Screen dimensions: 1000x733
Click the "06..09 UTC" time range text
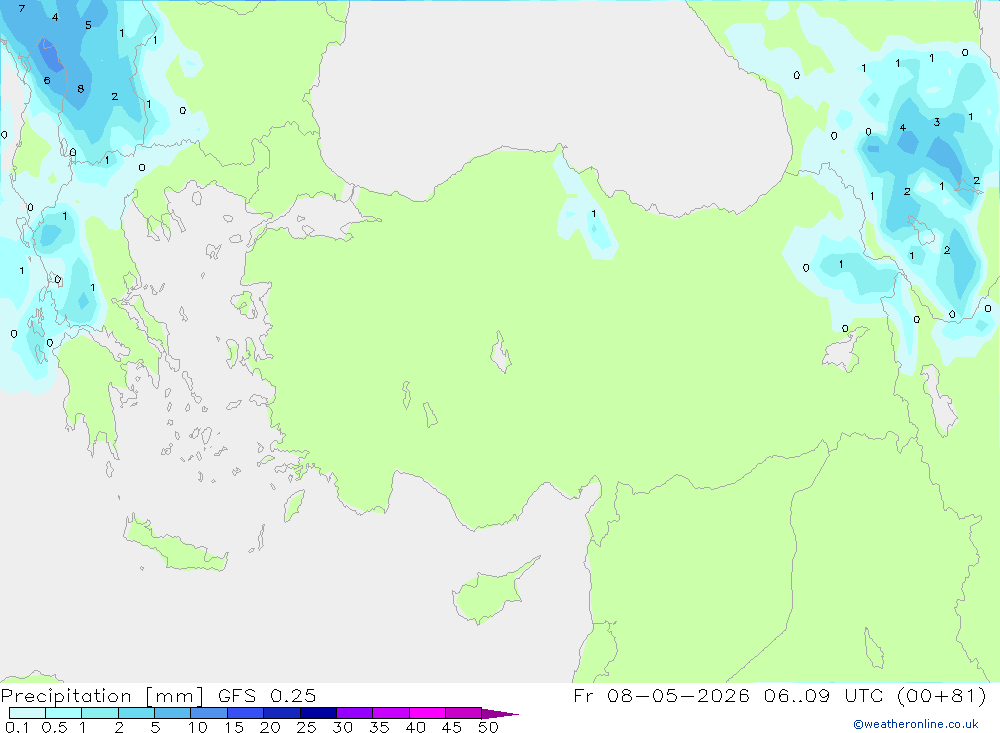point(825,695)
